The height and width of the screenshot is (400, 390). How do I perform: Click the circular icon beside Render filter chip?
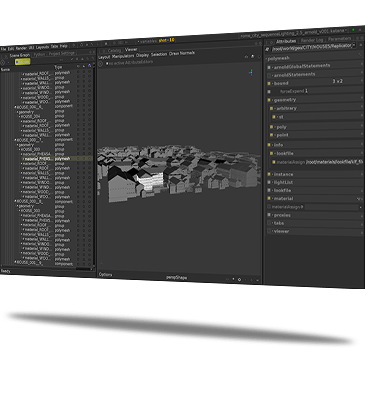coord(3,62)
